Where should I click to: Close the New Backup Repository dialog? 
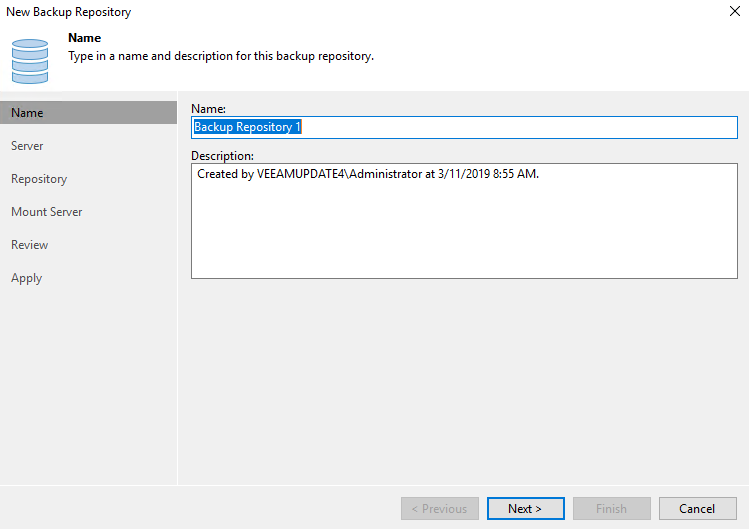(735, 12)
